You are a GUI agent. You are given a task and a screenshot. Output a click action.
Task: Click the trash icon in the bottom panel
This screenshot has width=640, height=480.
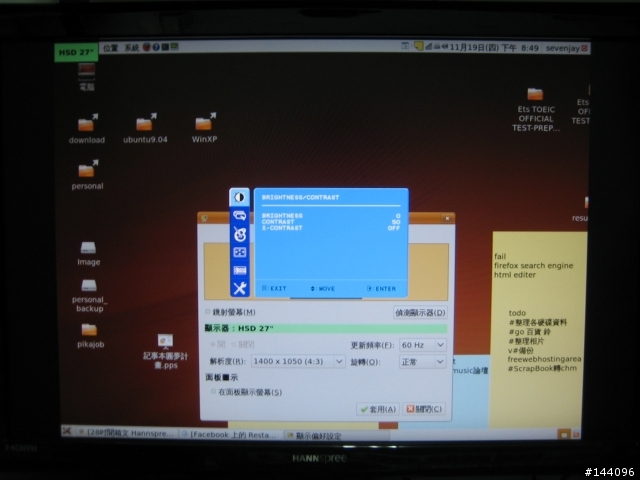pos(576,434)
